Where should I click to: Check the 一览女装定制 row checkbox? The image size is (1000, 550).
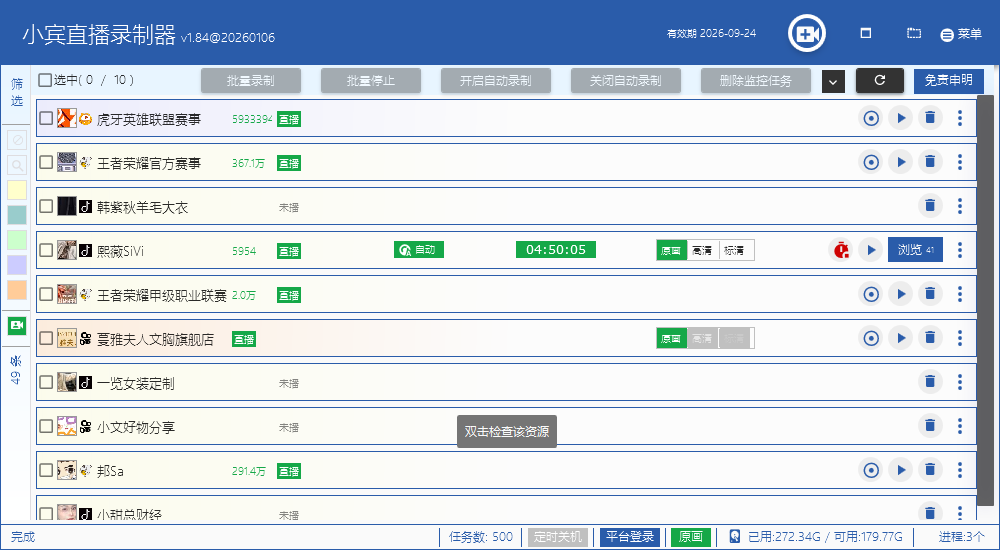[46, 382]
